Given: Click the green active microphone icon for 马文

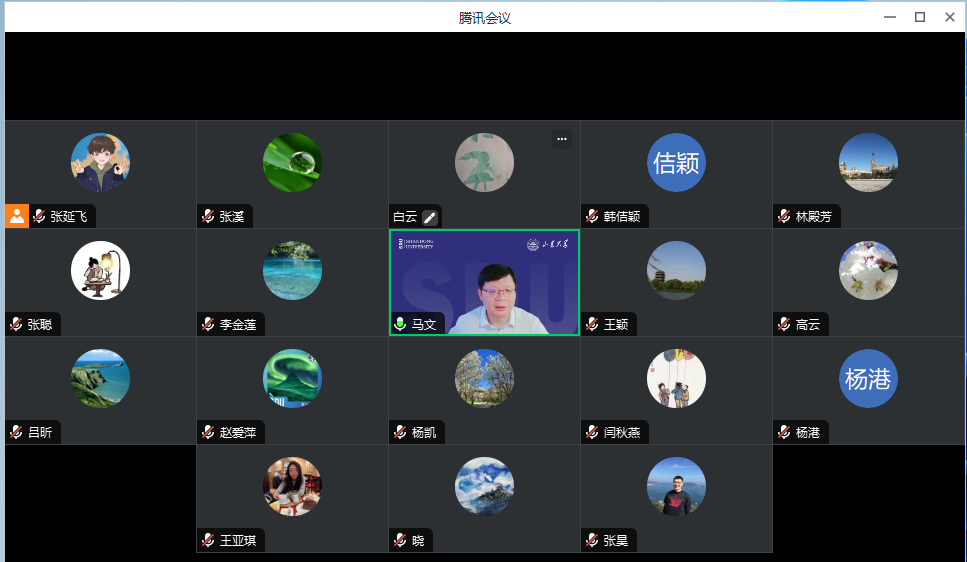Looking at the screenshot, I should point(400,324).
